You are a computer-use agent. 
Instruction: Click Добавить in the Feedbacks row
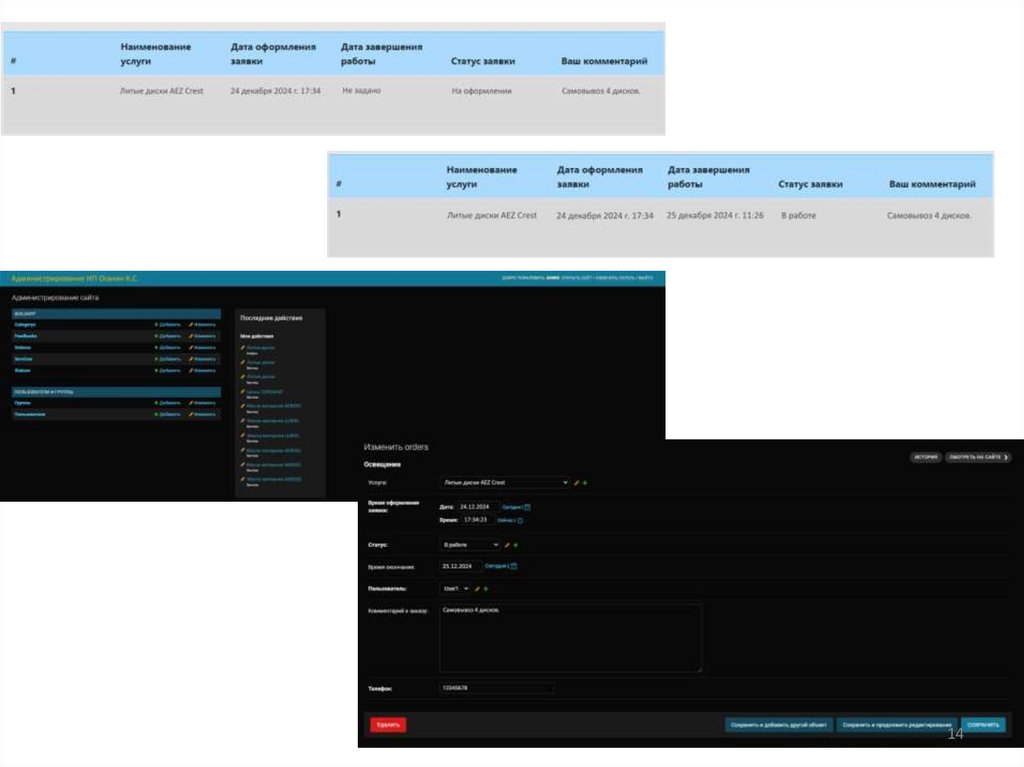pyautogui.click(x=168, y=336)
